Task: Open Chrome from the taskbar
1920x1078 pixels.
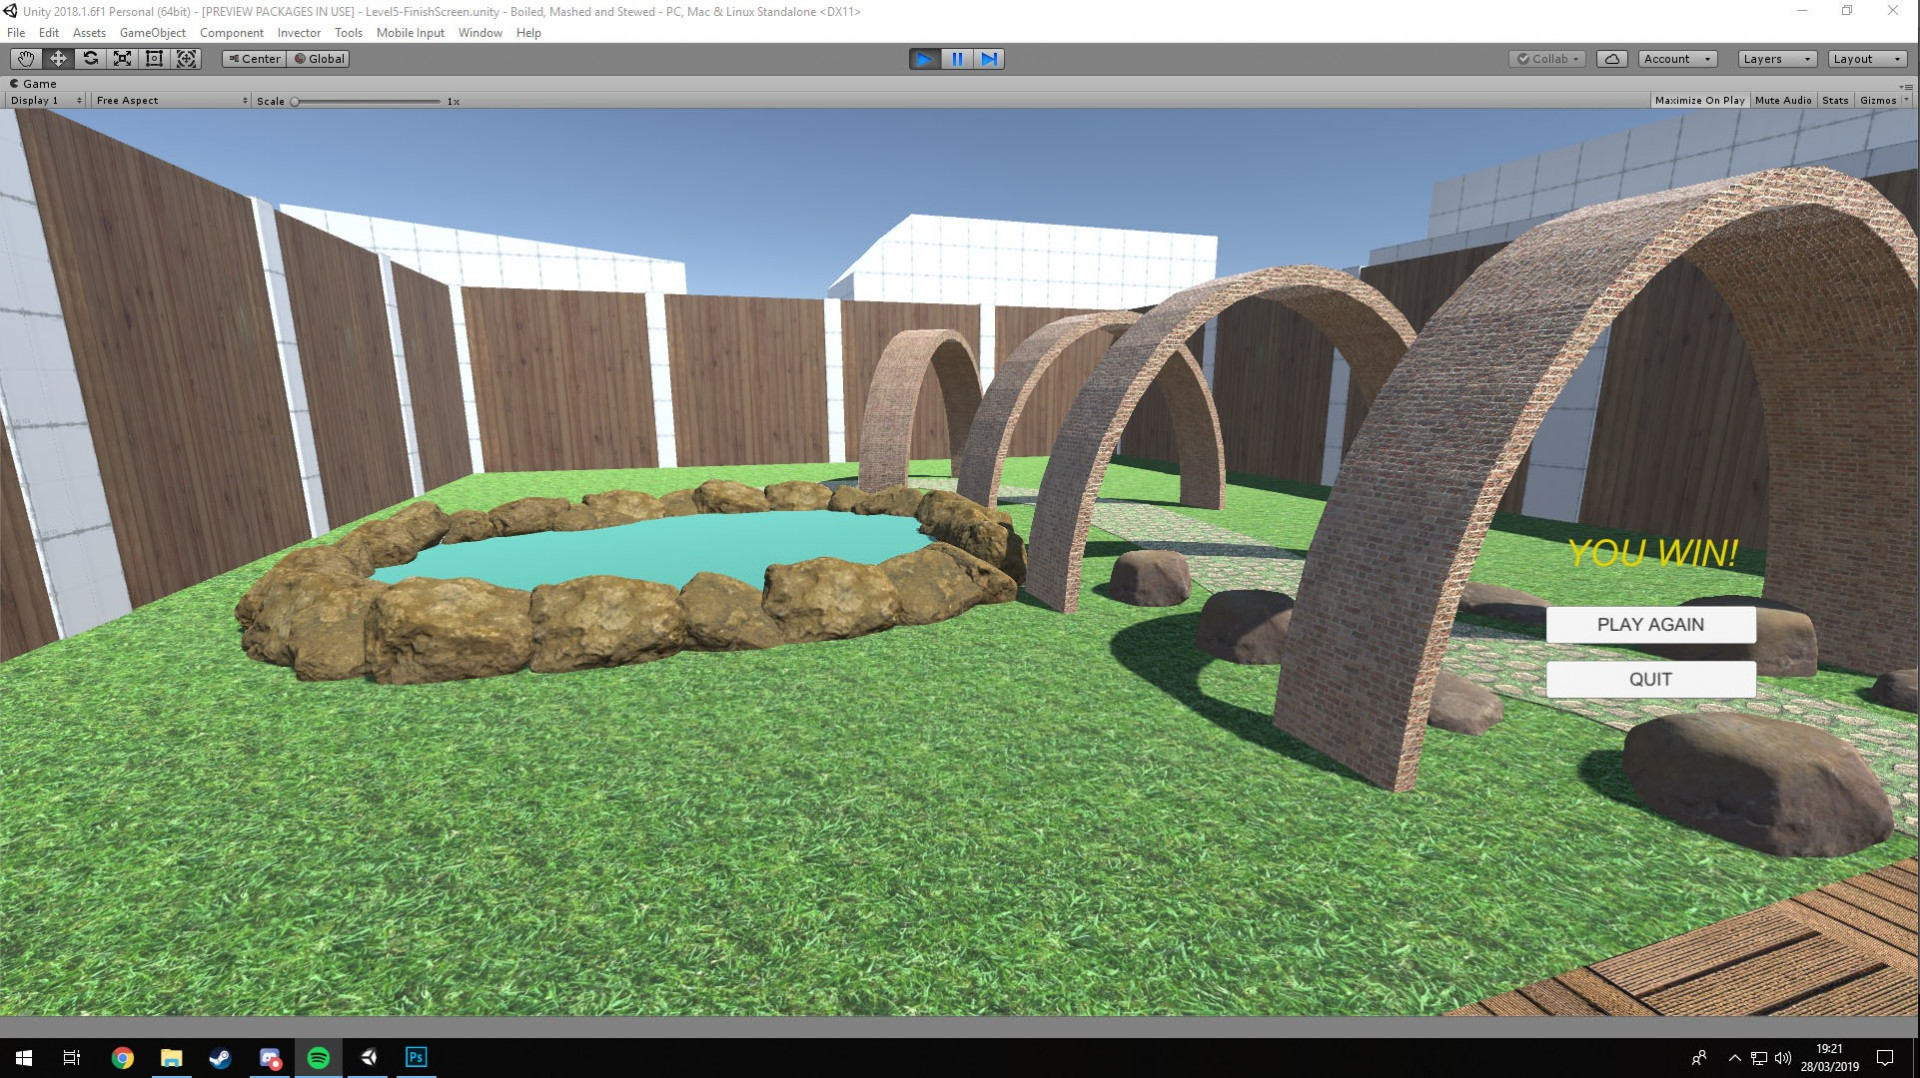Action: (x=122, y=1057)
